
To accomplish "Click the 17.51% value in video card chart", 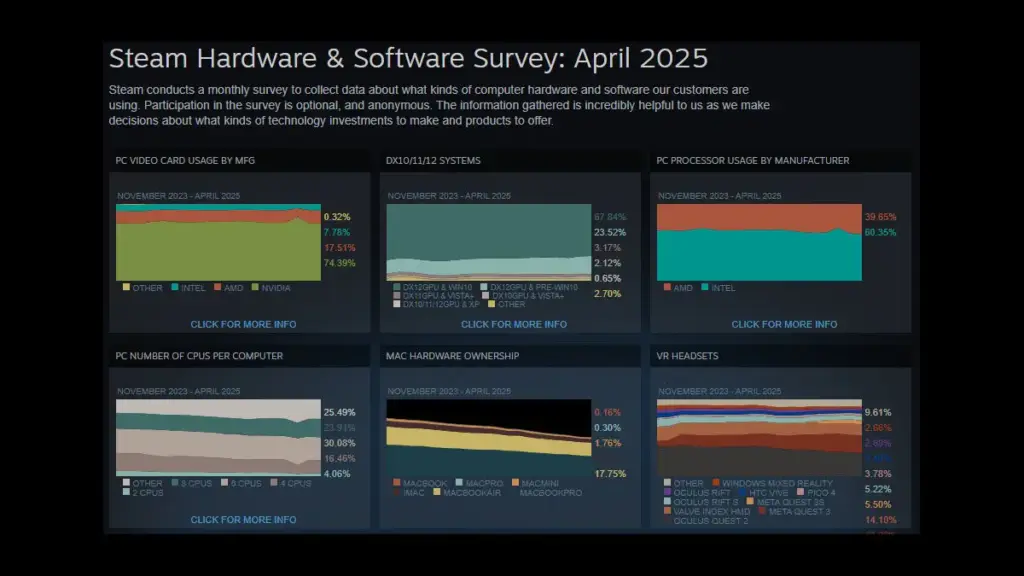I will click(x=340, y=248).
